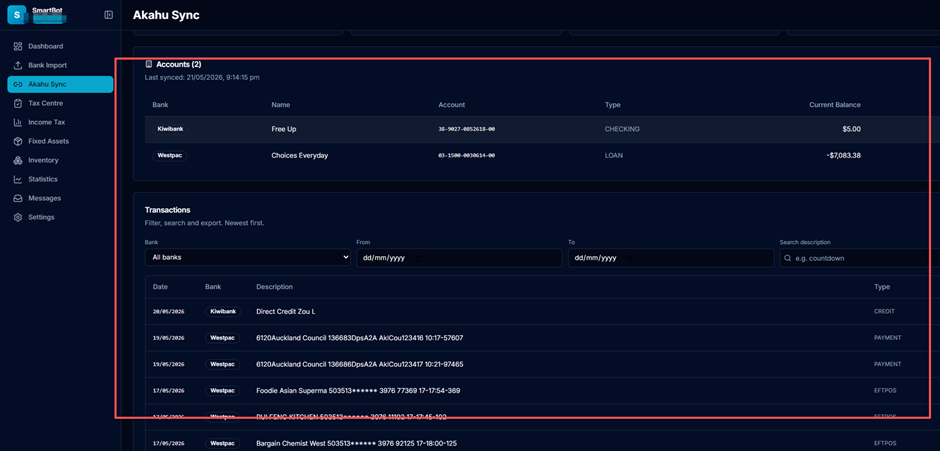Open Settings from sidebar
This screenshot has width=940, height=451.
point(60,217)
